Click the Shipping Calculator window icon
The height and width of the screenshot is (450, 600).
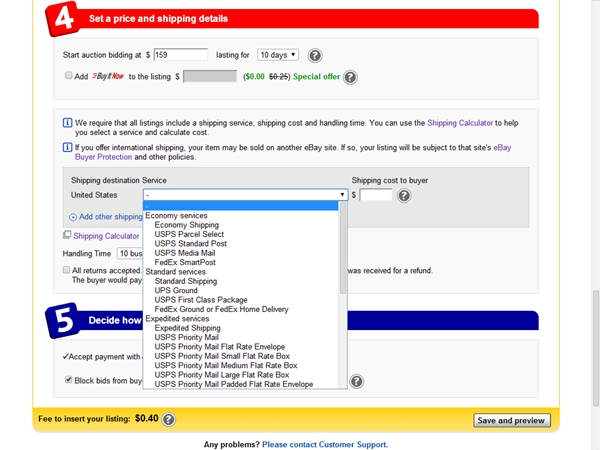[x=67, y=235]
